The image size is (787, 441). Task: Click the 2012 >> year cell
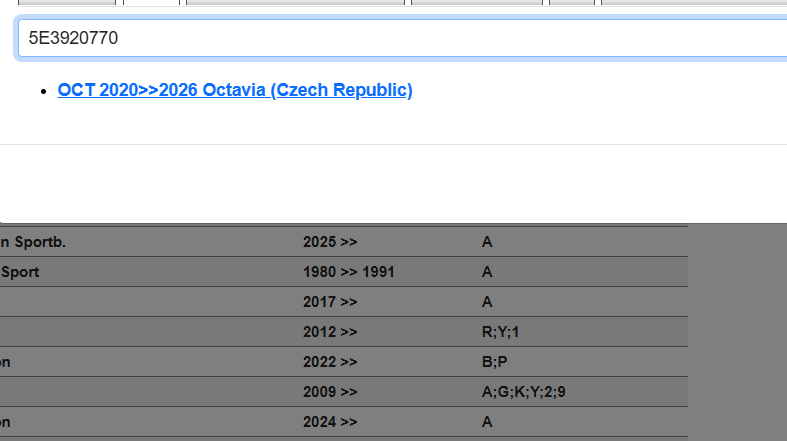click(330, 332)
